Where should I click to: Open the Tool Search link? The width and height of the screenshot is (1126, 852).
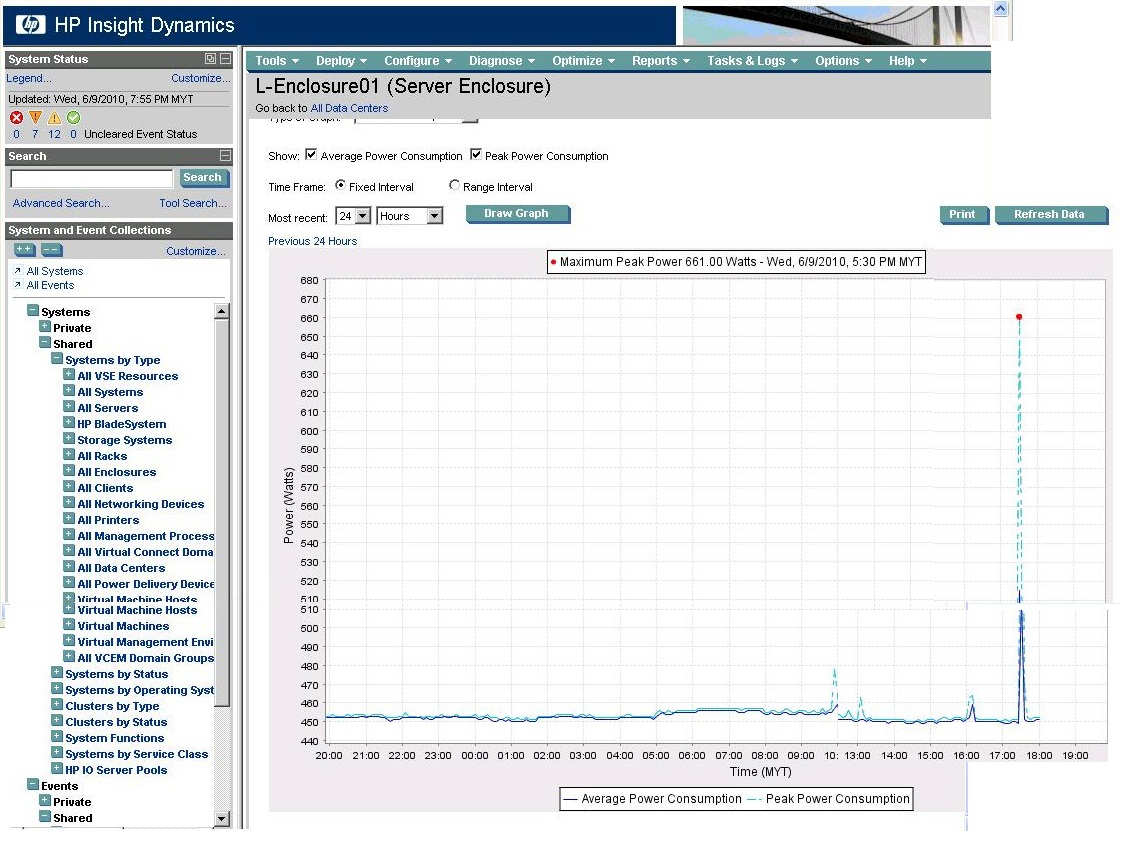click(x=192, y=203)
